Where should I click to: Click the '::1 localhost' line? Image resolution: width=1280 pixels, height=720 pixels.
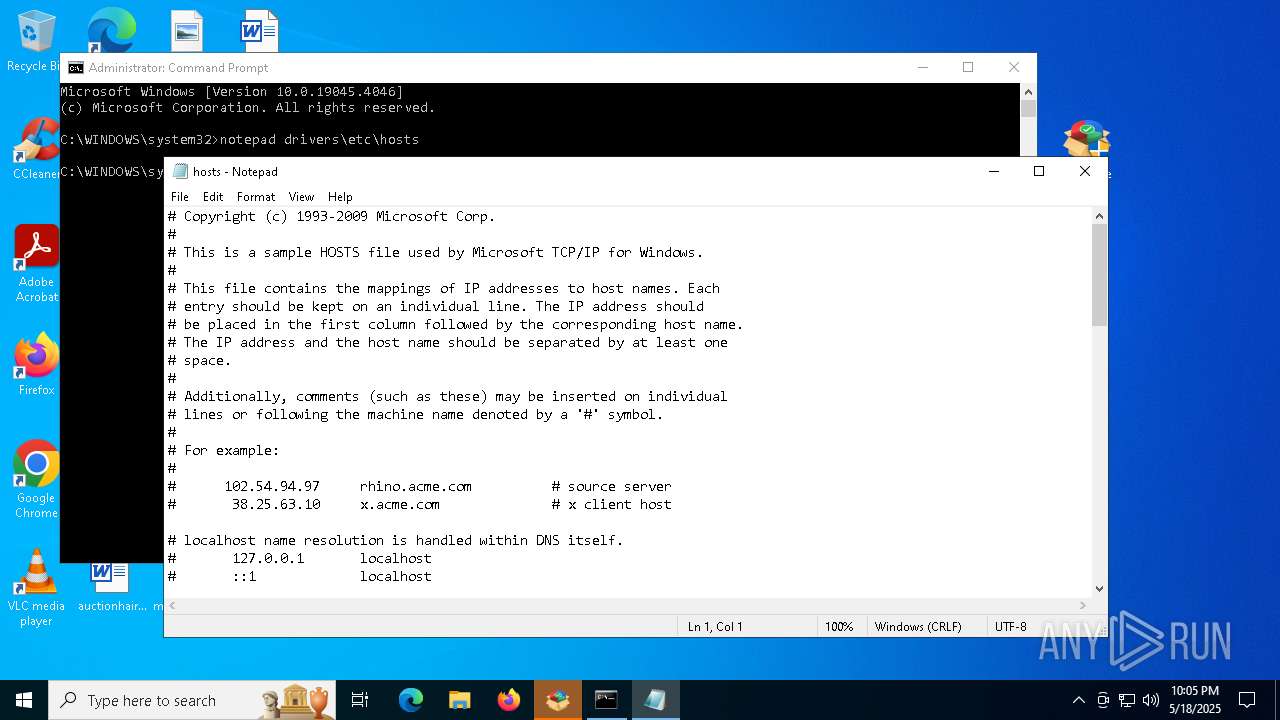(300, 576)
